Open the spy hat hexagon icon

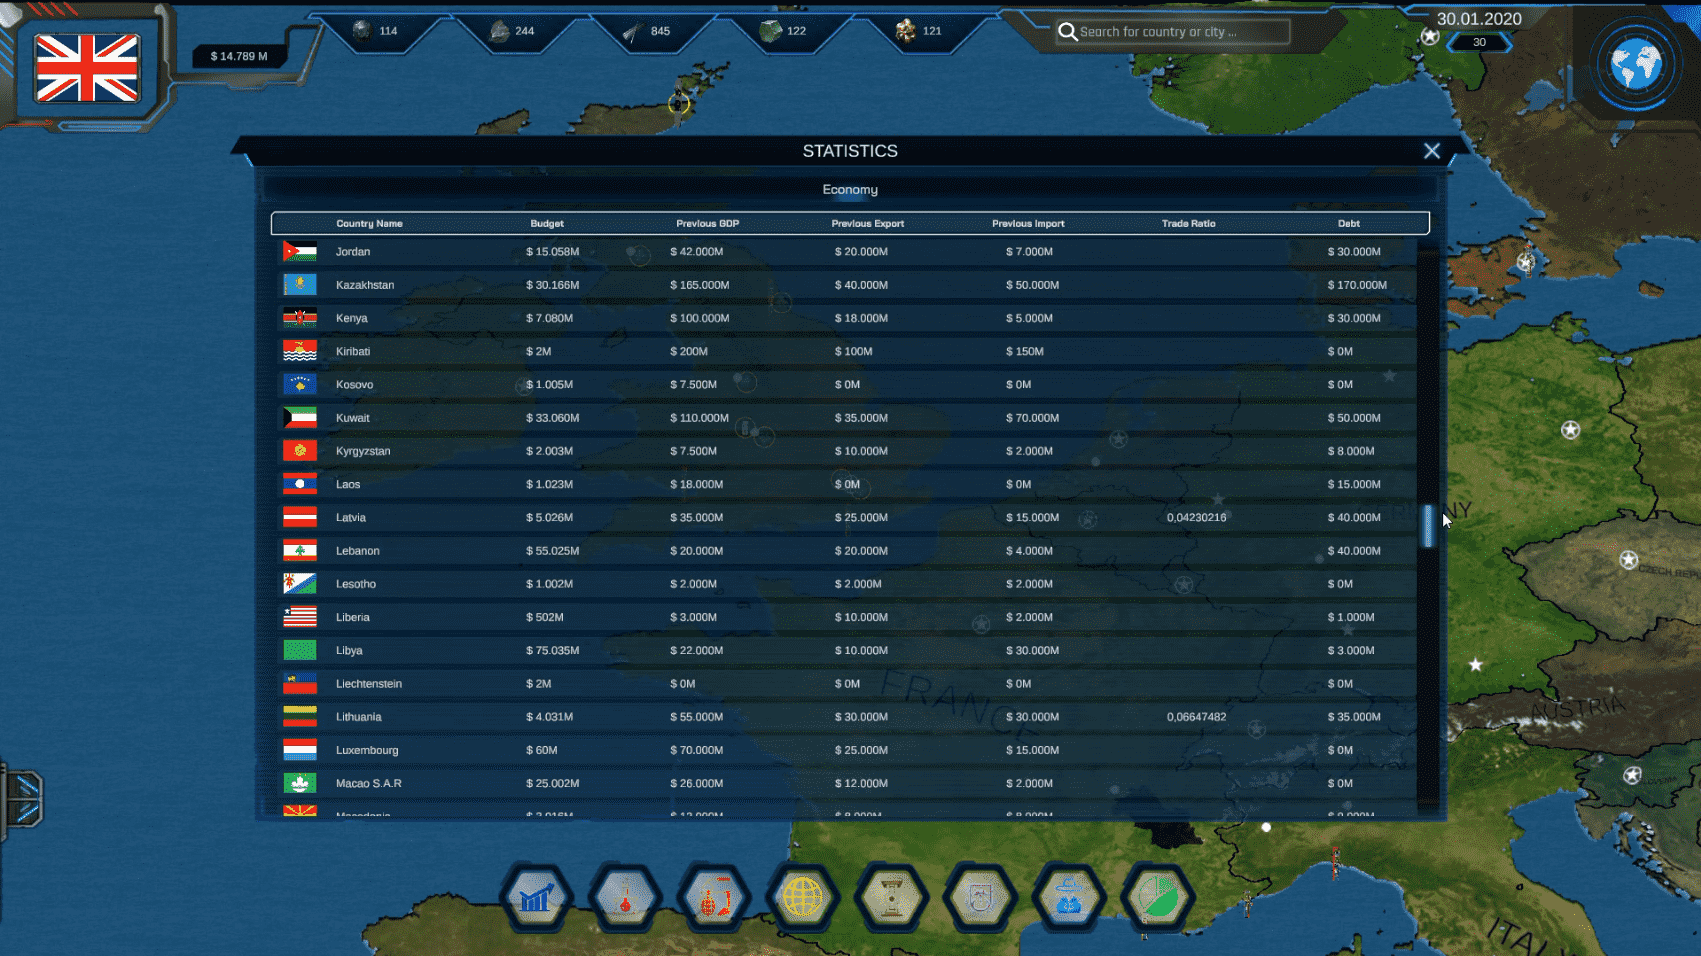(x=1069, y=898)
